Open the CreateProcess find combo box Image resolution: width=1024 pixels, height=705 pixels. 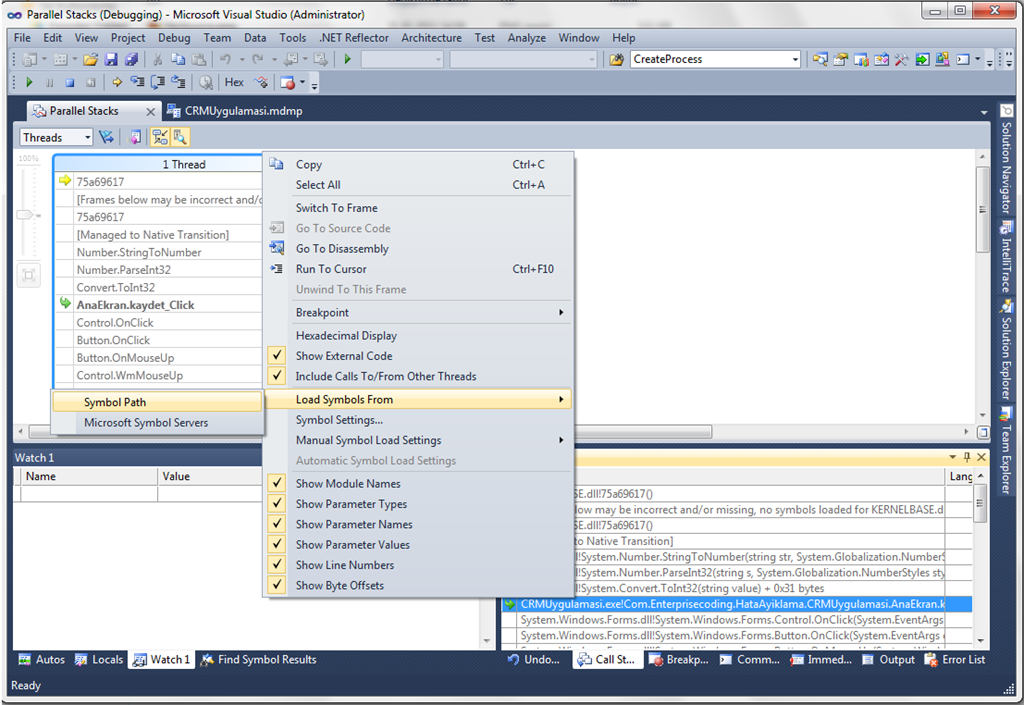[795, 59]
